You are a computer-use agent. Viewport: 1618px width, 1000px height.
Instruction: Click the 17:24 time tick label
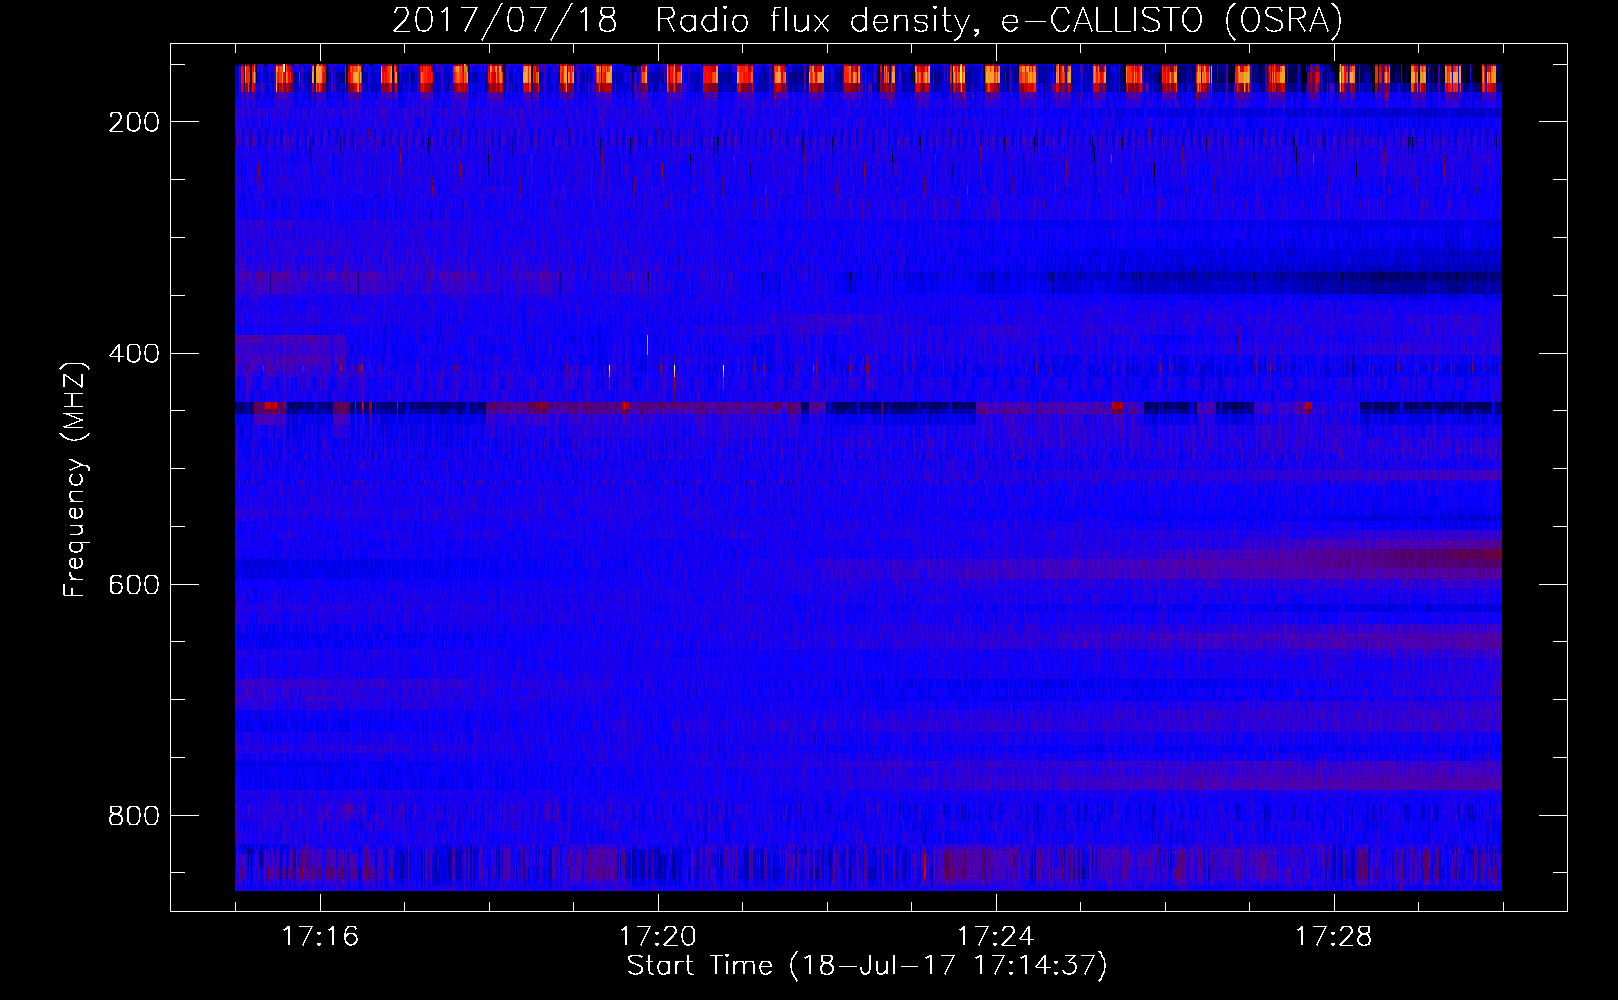(x=996, y=937)
